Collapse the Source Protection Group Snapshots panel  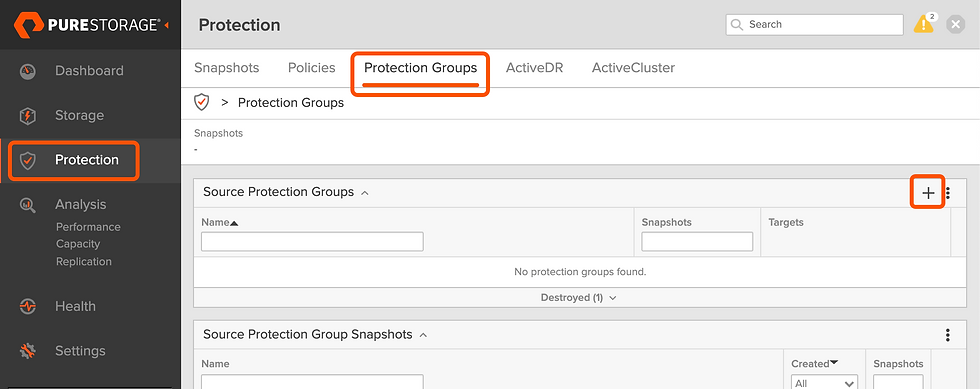(423, 335)
